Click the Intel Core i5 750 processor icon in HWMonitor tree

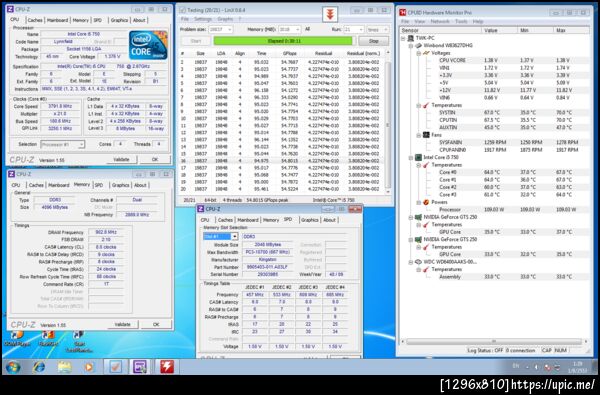click(419, 157)
